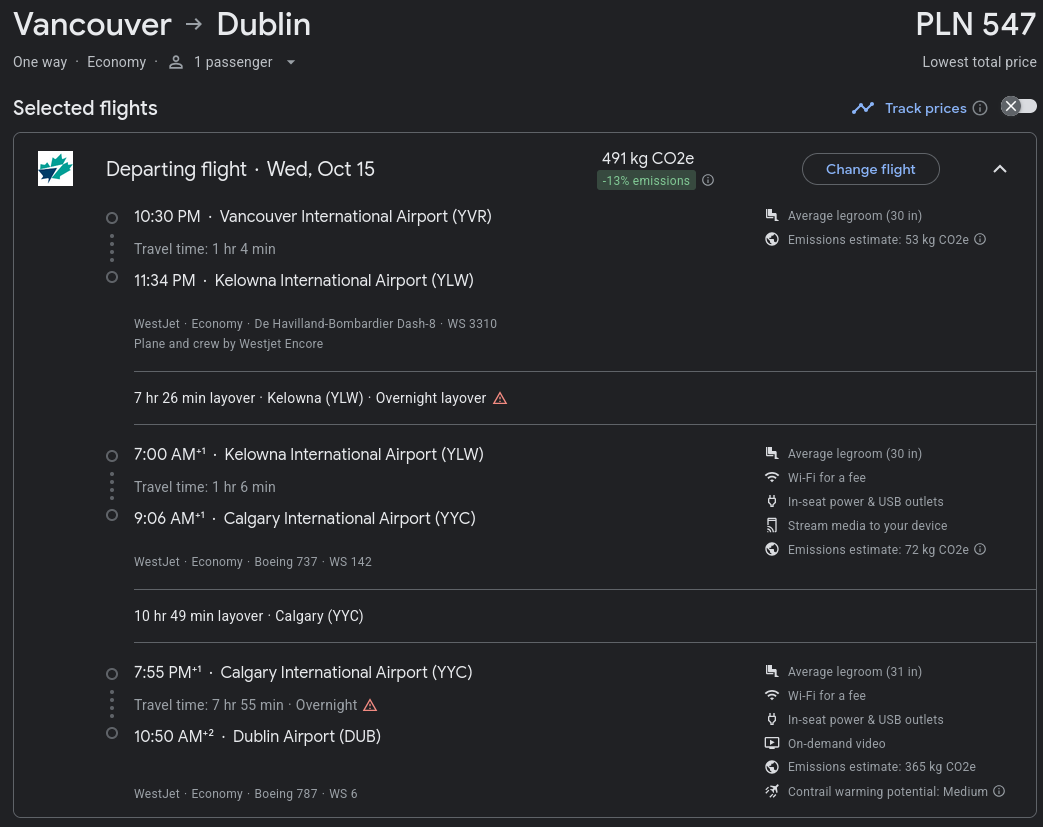
Task: Click legroom seat icon for 30 in YVR flight
Action: [772, 215]
